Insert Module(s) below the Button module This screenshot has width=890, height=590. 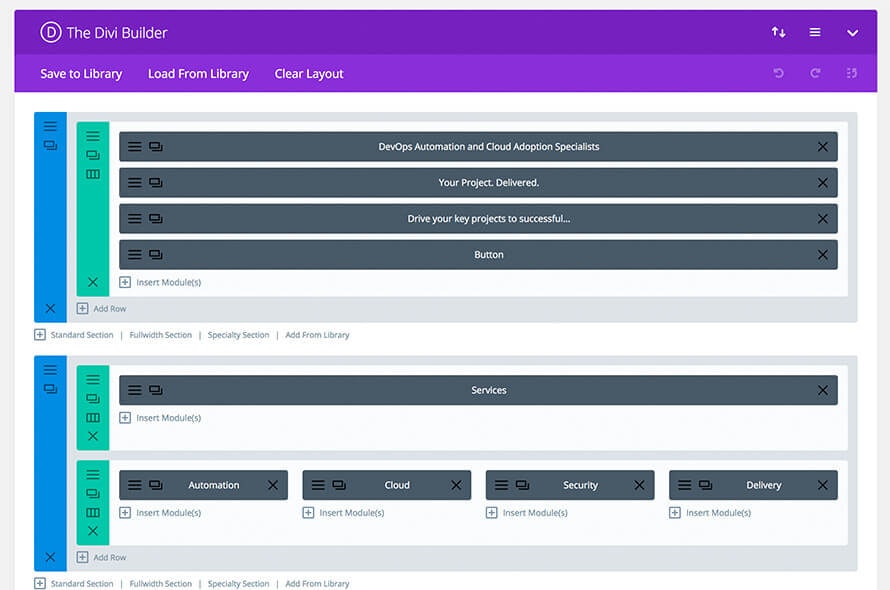[160, 282]
